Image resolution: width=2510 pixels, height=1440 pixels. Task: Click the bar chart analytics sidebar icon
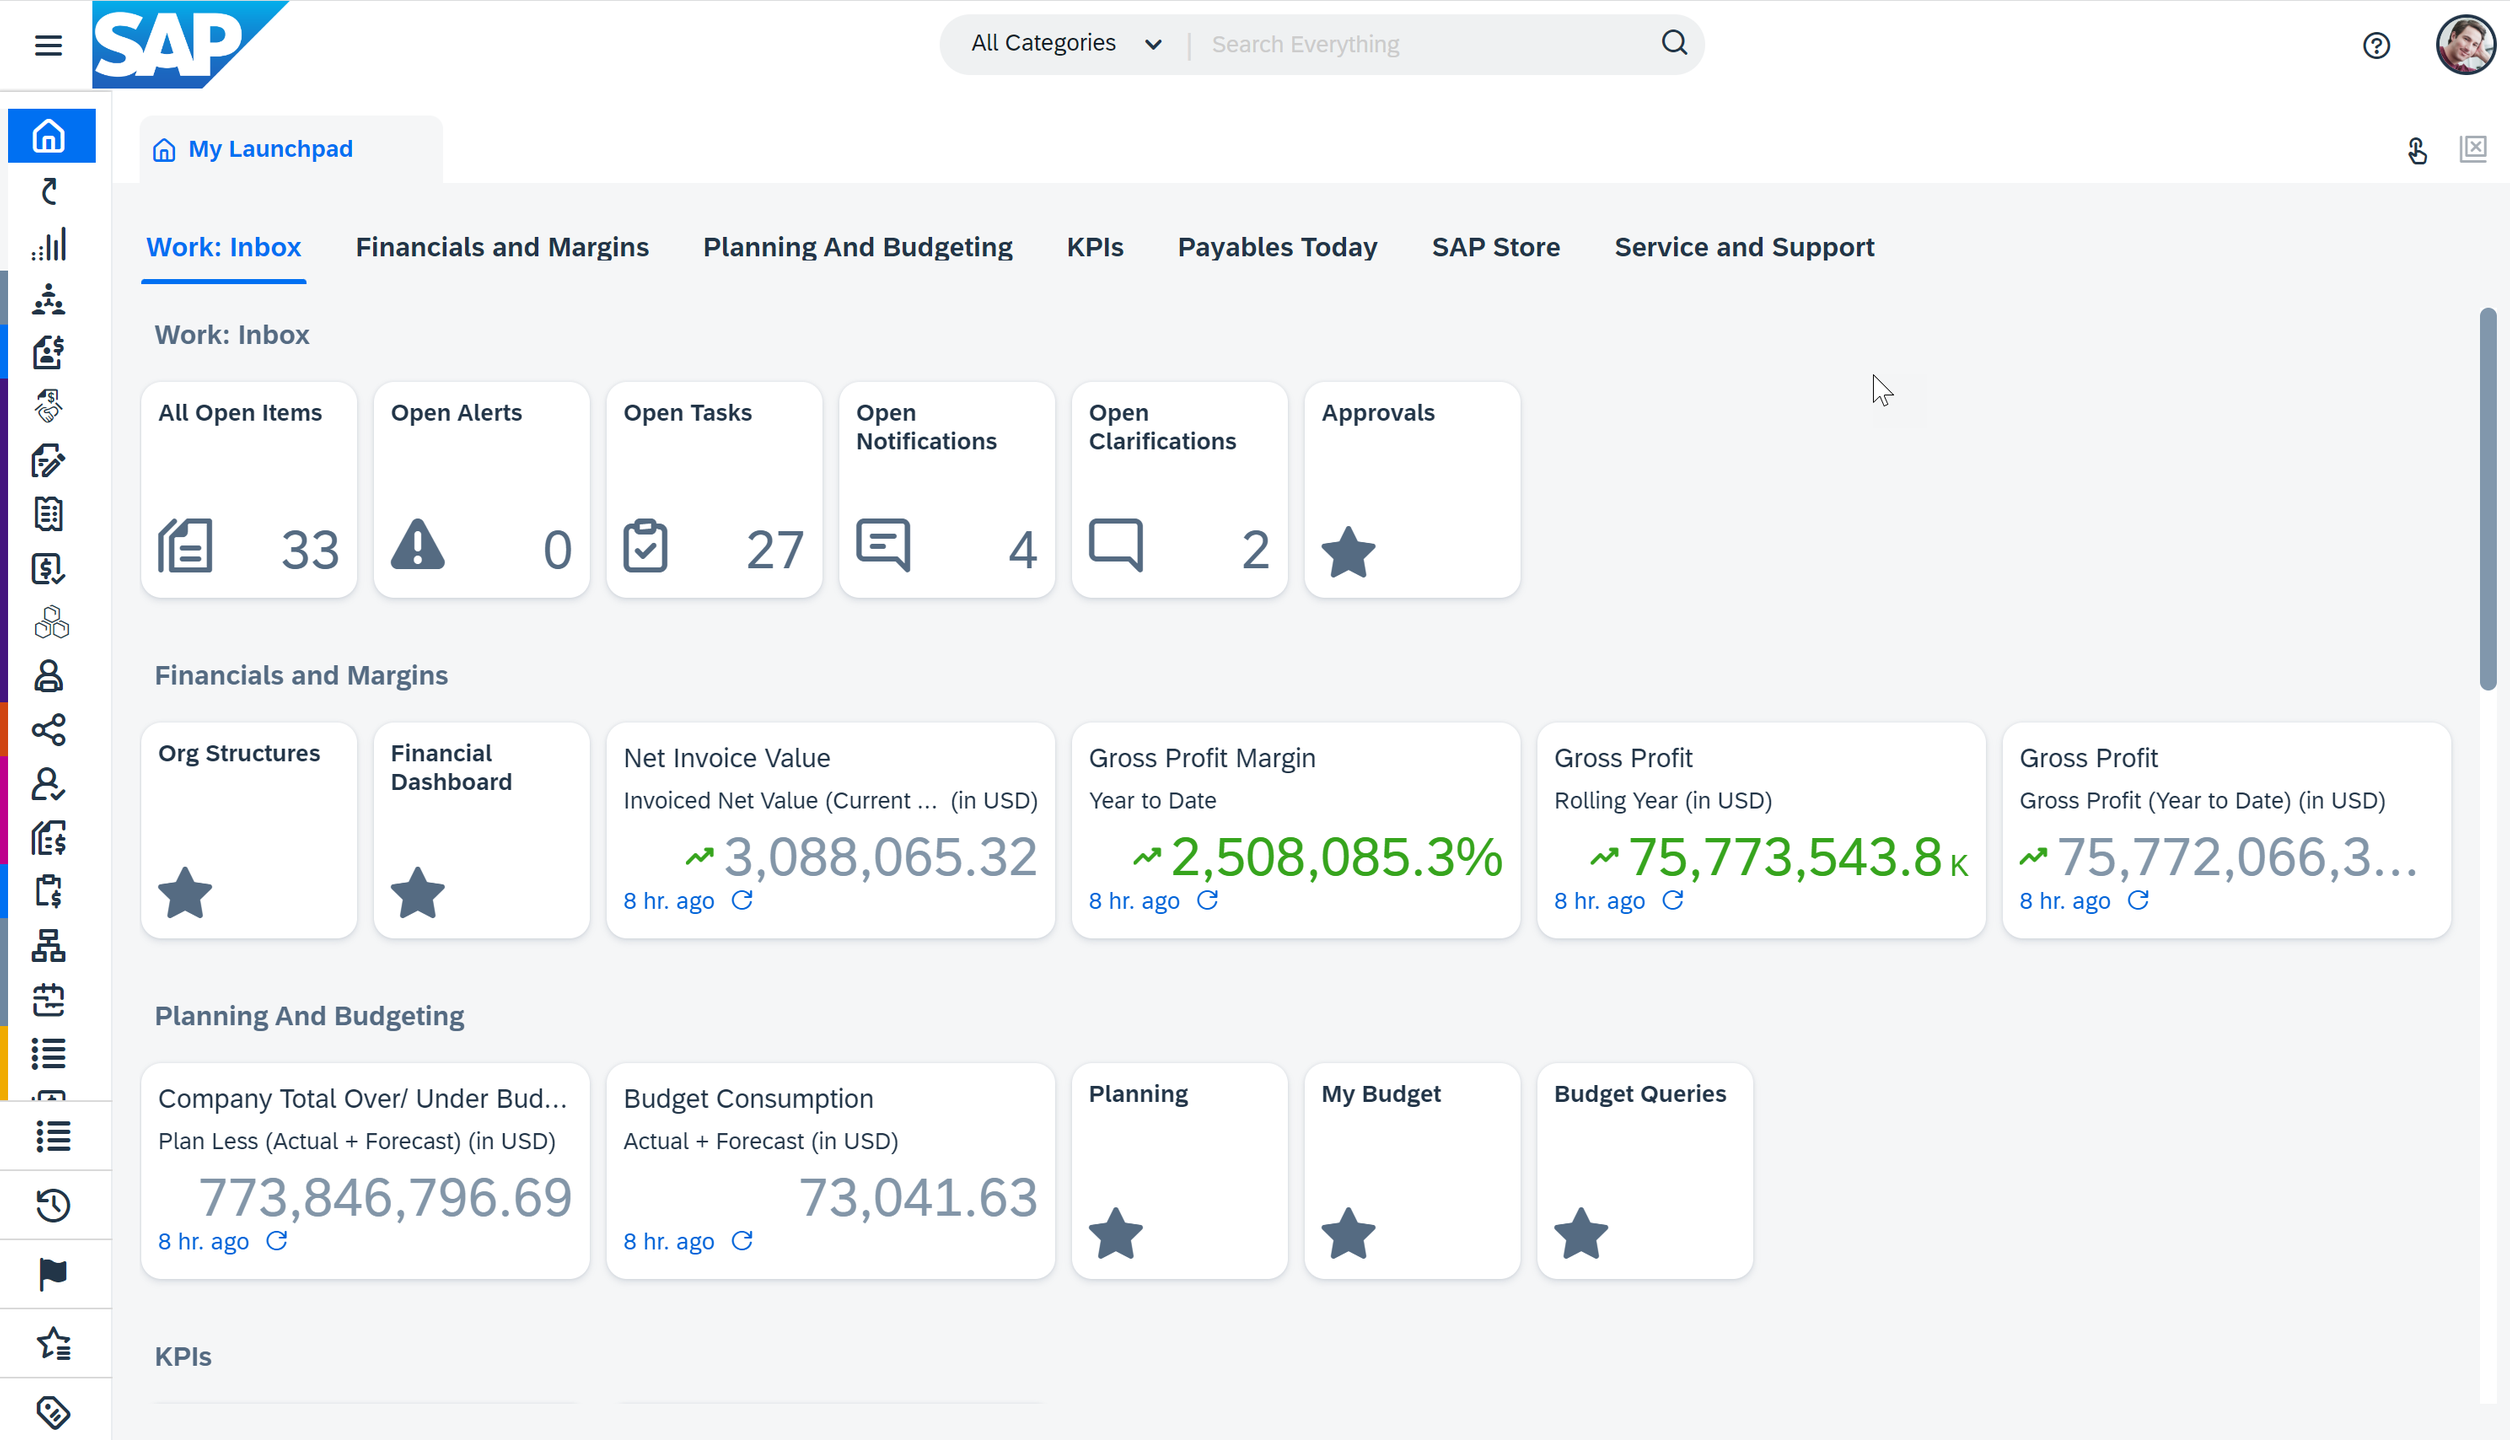49,245
